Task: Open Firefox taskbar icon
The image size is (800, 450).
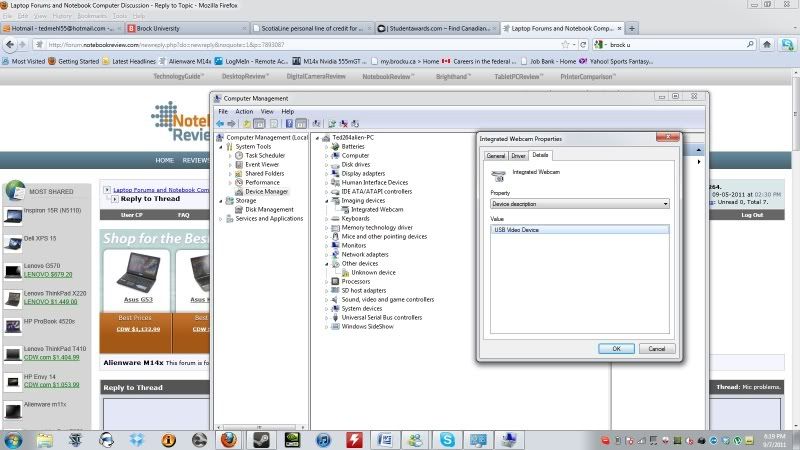Action: (x=229, y=439)
